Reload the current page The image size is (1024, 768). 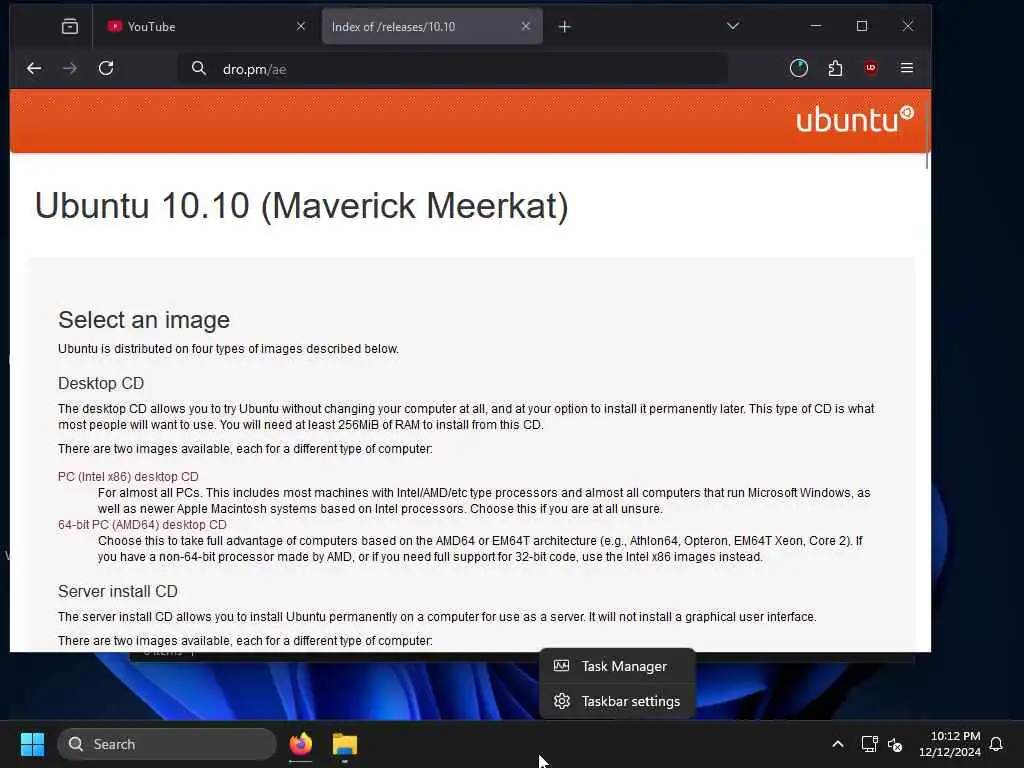coord(106,69)
